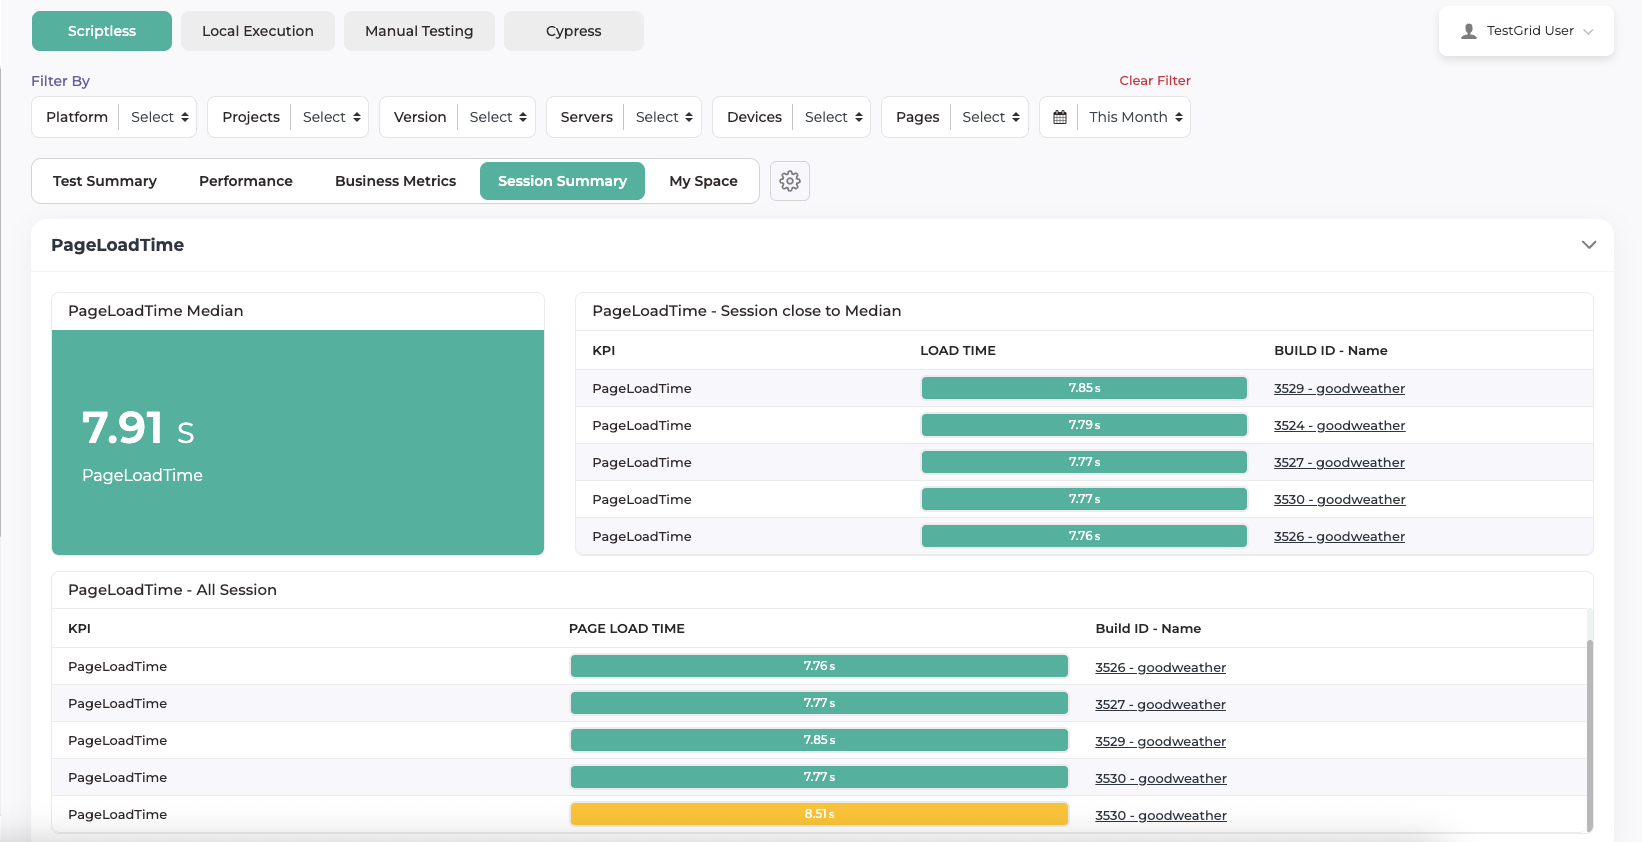Collapse the PageLoadTime section chevron
Viewport: 1642px width, 842px height.
pos(1588,245)
